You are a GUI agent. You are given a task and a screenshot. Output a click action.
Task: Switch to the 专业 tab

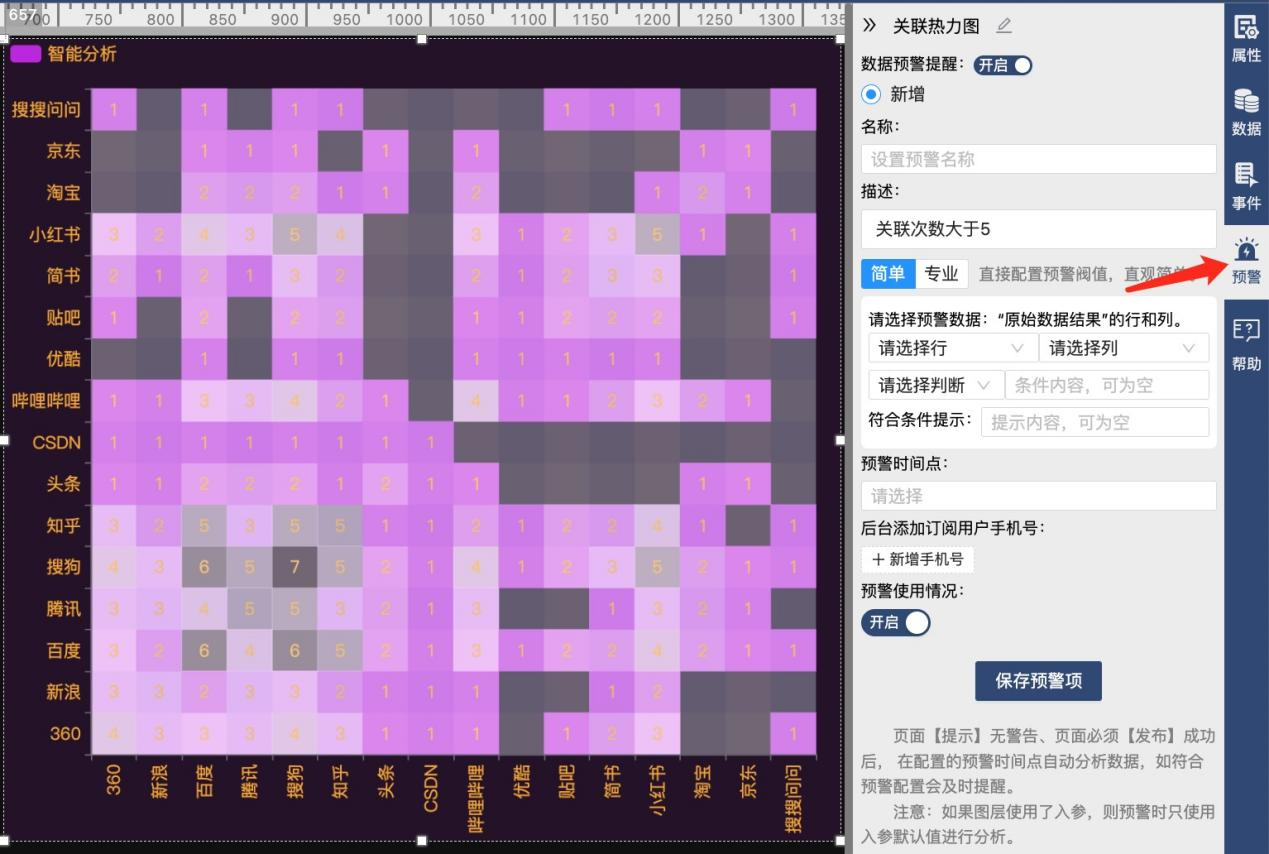point(941,273)
